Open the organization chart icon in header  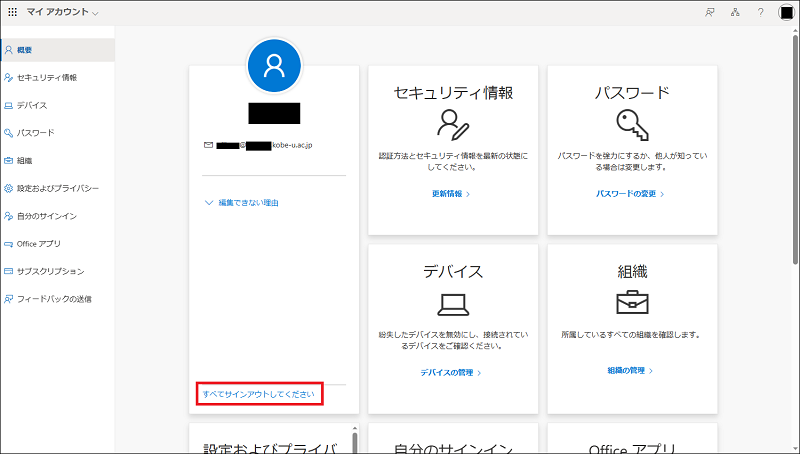(x=735, y=12)
